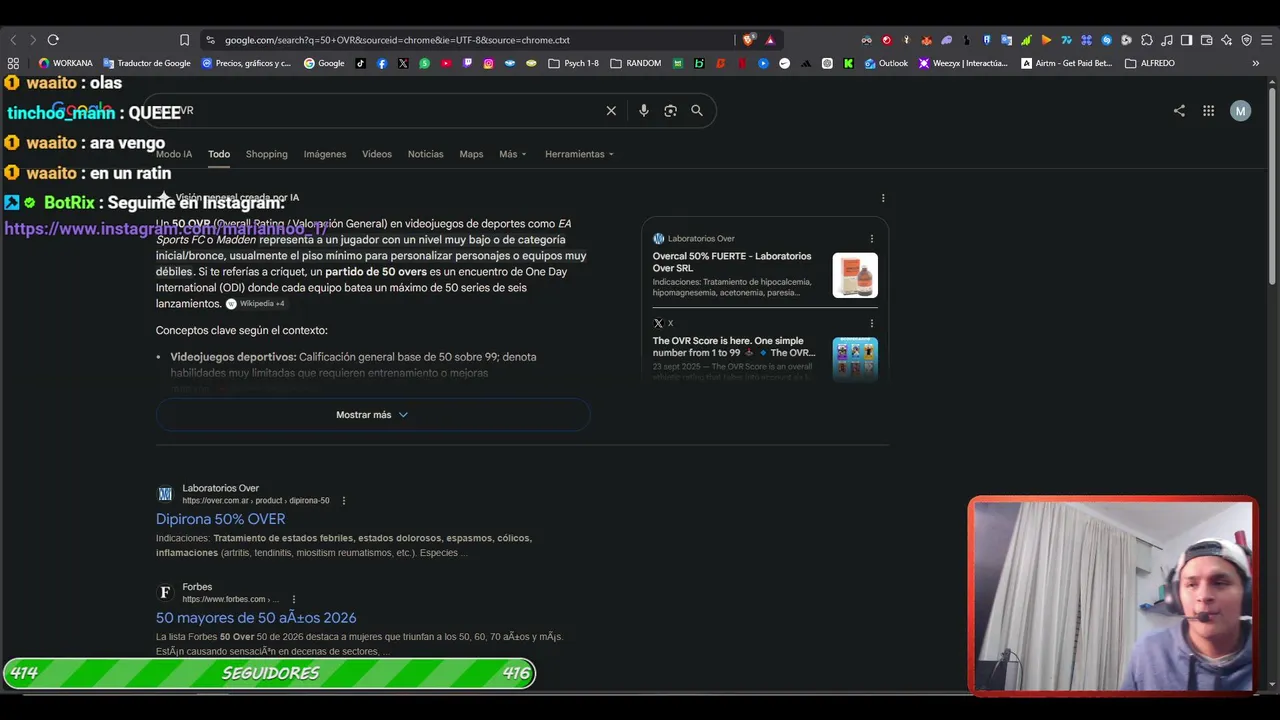The image size is (1280, 720).
Task: Search by image with Google Lens icon
Action: pyautogui.click(x=671, y=111)
